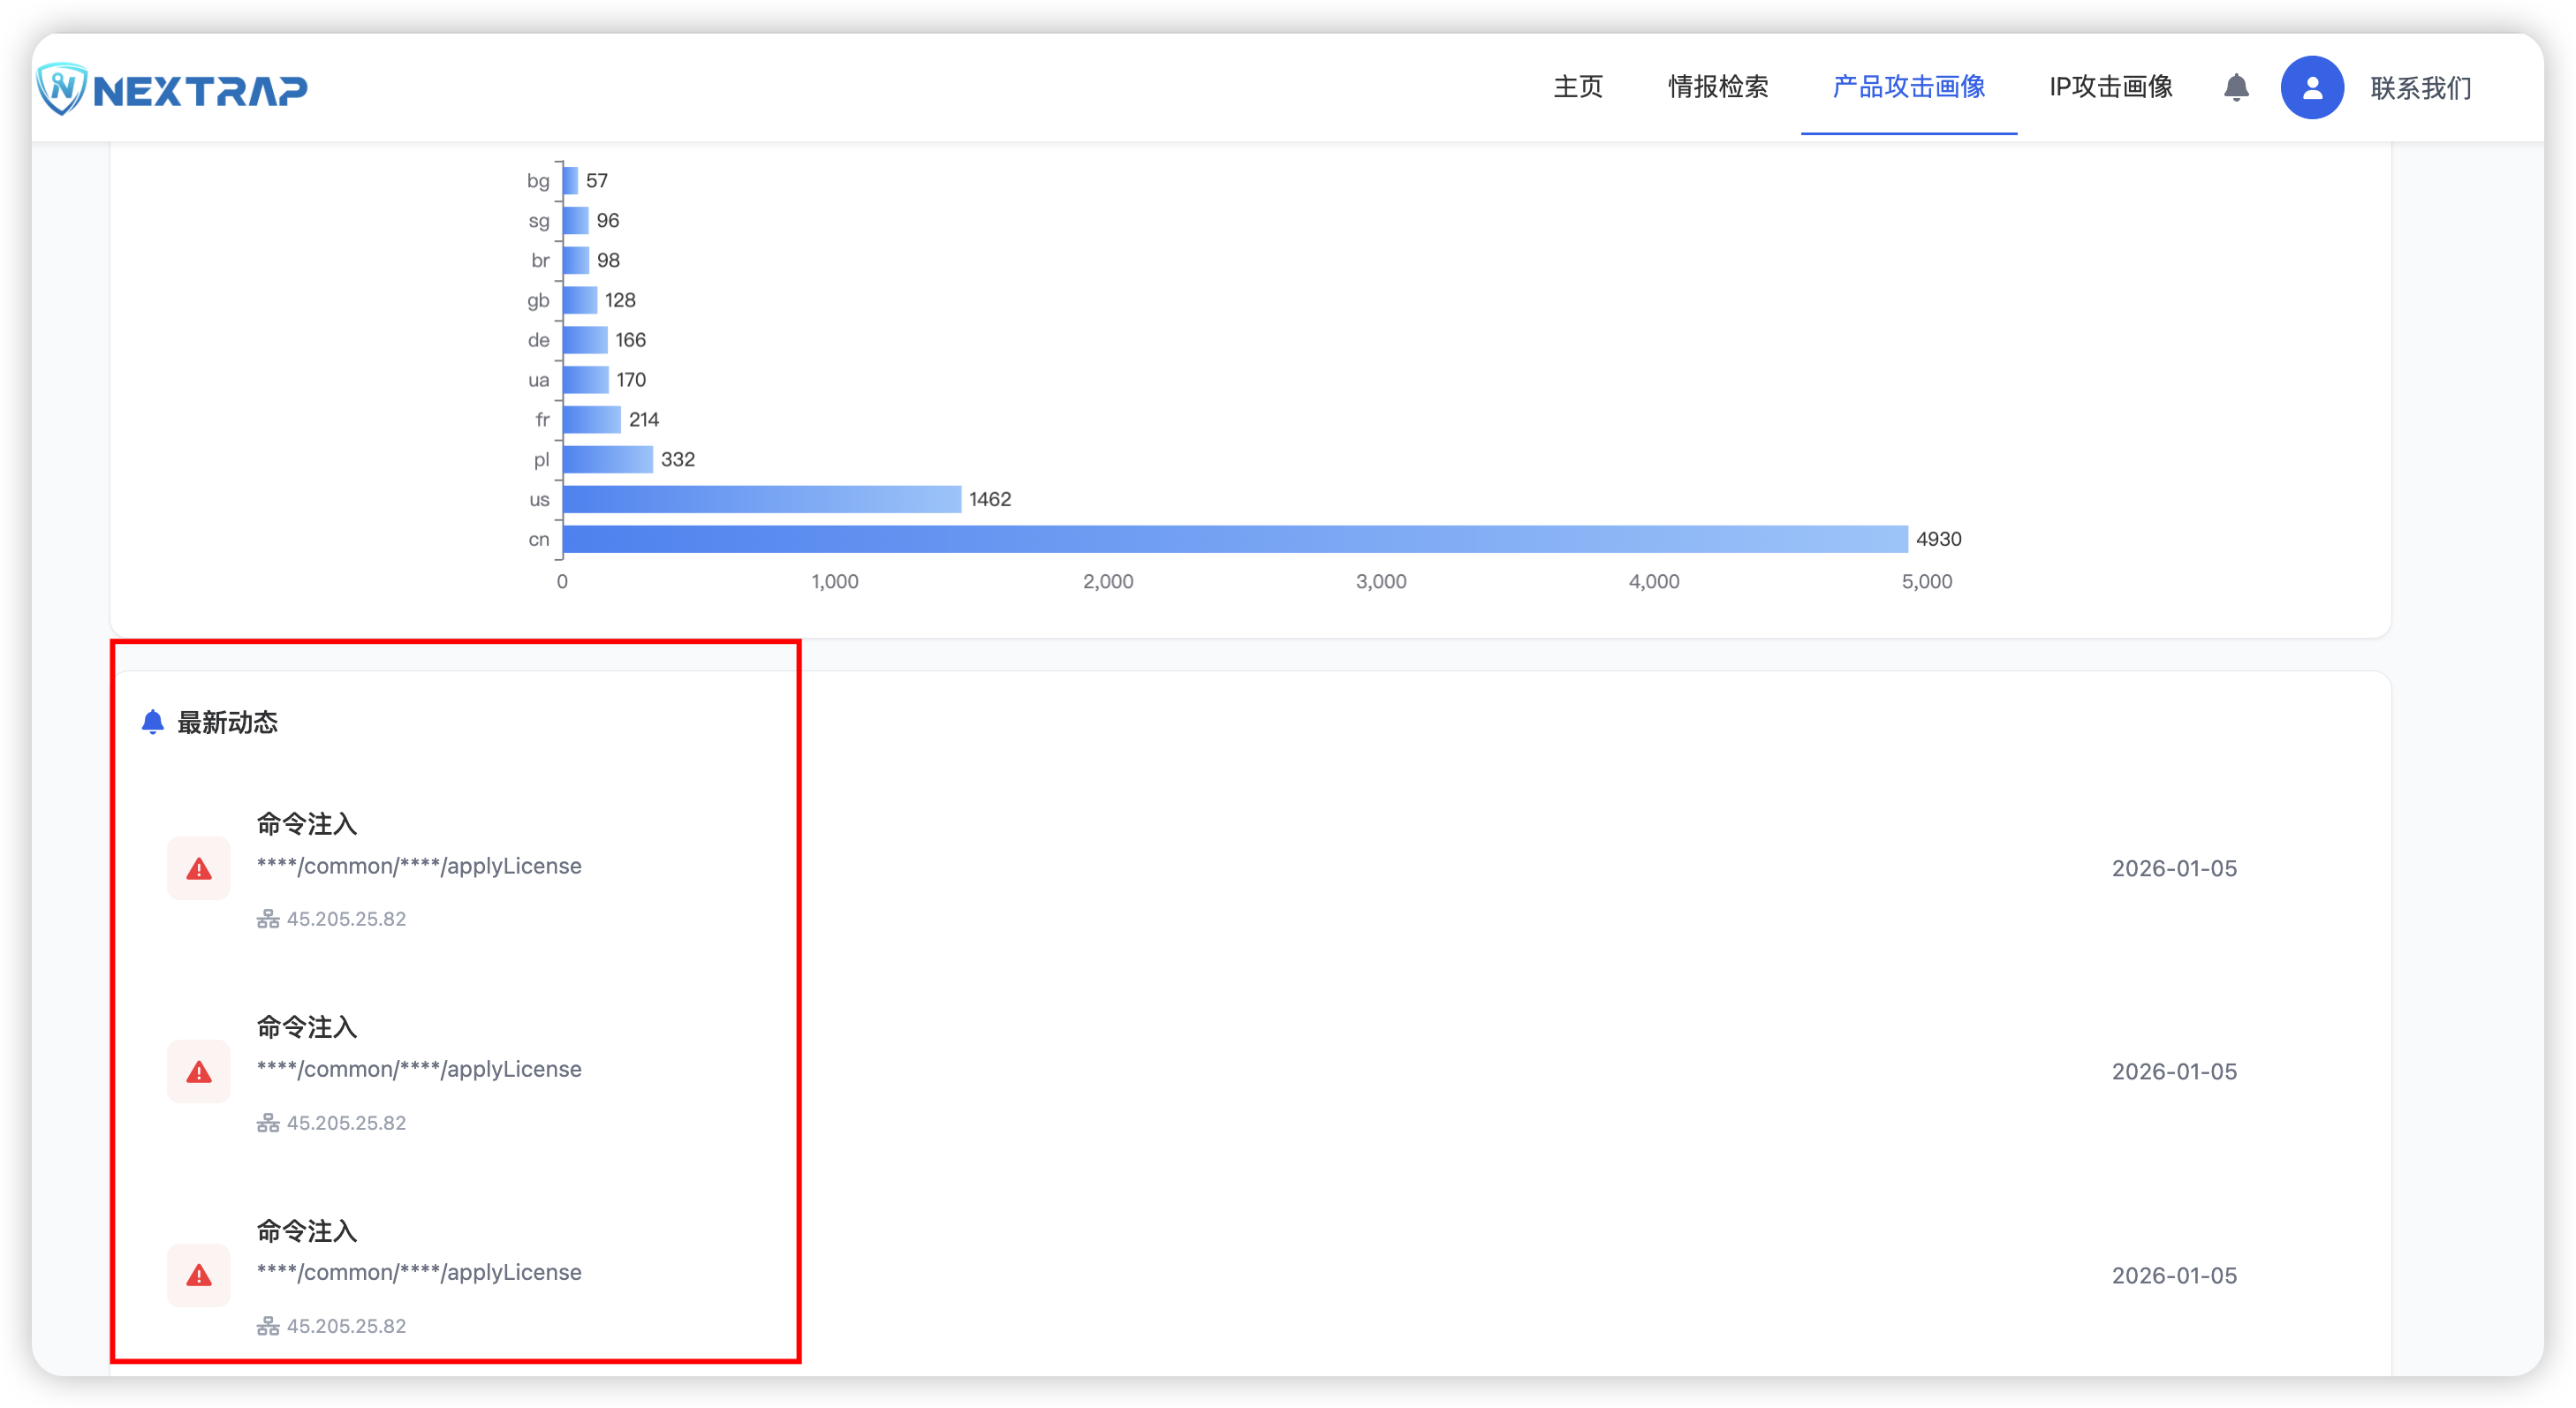Image resolution: width=2576 pixels, height=1408 pixels.
Task: Click the 联系我们 link
Action: 2420,88
